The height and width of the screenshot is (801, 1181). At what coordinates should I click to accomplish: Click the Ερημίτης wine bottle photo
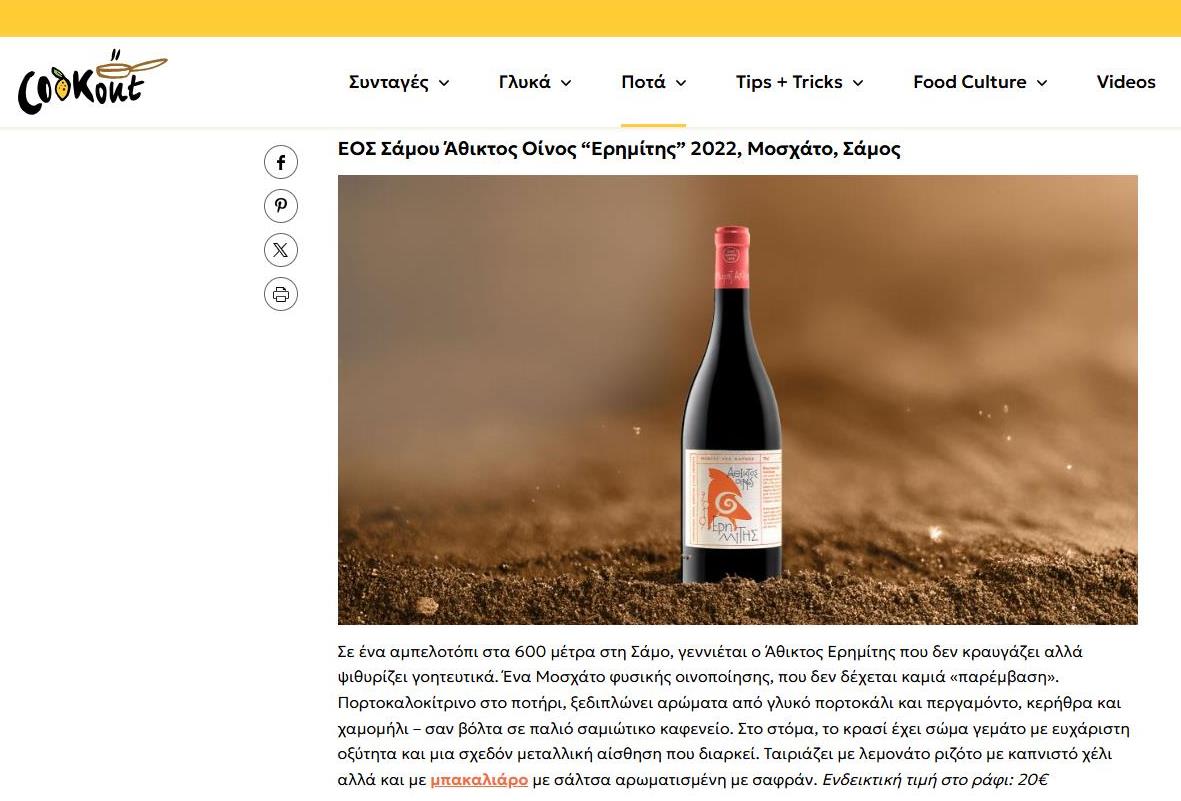tap(737, 399)
